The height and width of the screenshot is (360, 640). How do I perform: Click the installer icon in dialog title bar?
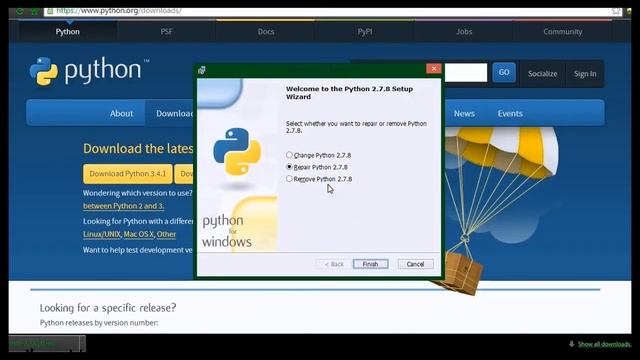[x=202, y=70]
